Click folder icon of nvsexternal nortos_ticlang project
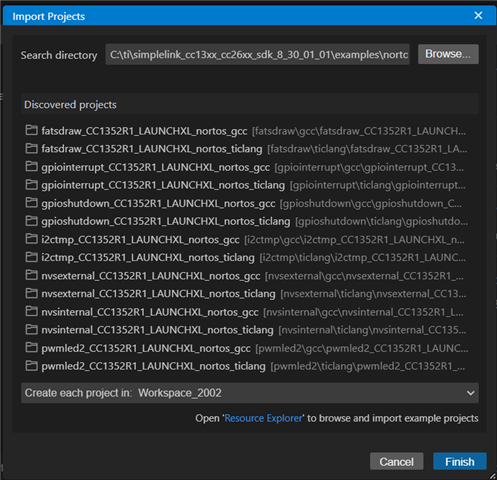Image resolution: width=497 pixels, height=480 pixels. pyautogui.click(x=31, y=293)
